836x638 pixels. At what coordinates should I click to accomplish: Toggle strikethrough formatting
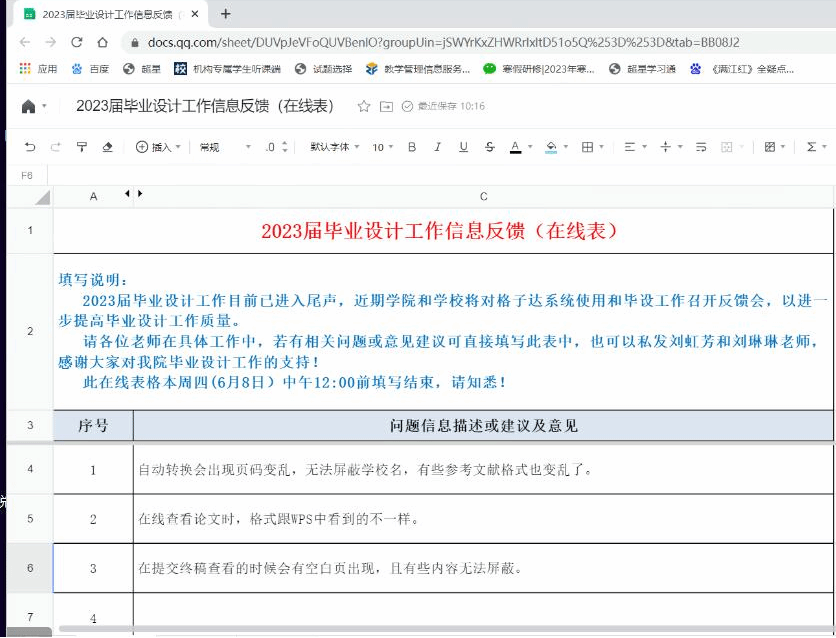tap(489, 147)
